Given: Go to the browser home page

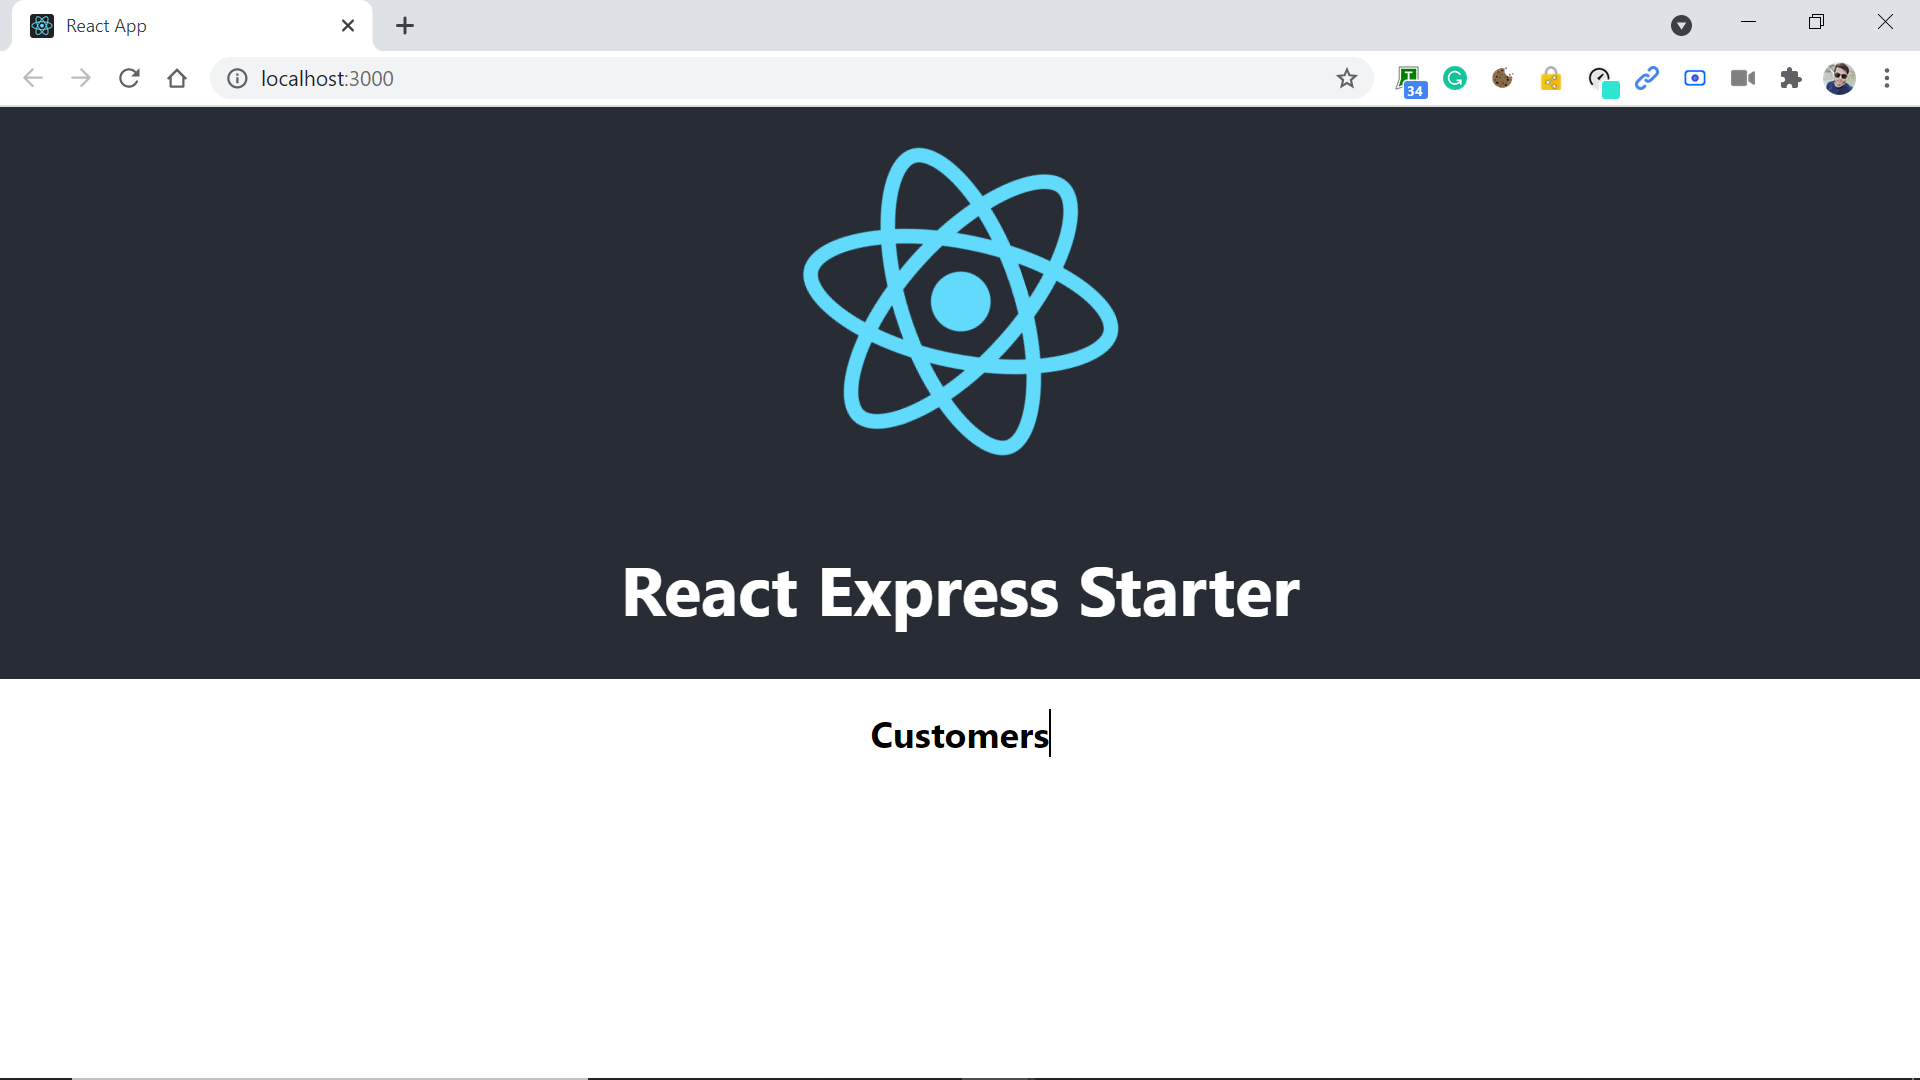Looking at the screenshot, I should pyautogui.click(x=177, y=78).
